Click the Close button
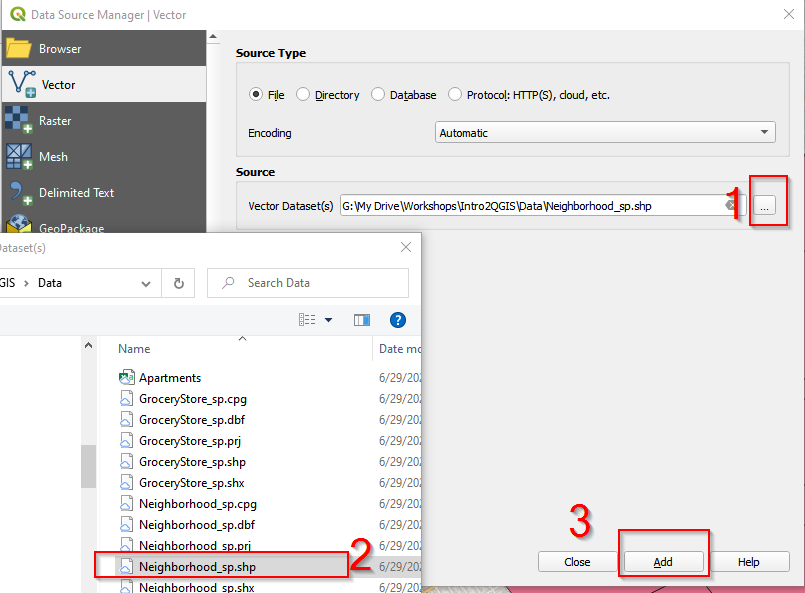The height and width of the screenshot is (593, 805). coord(577,562)
